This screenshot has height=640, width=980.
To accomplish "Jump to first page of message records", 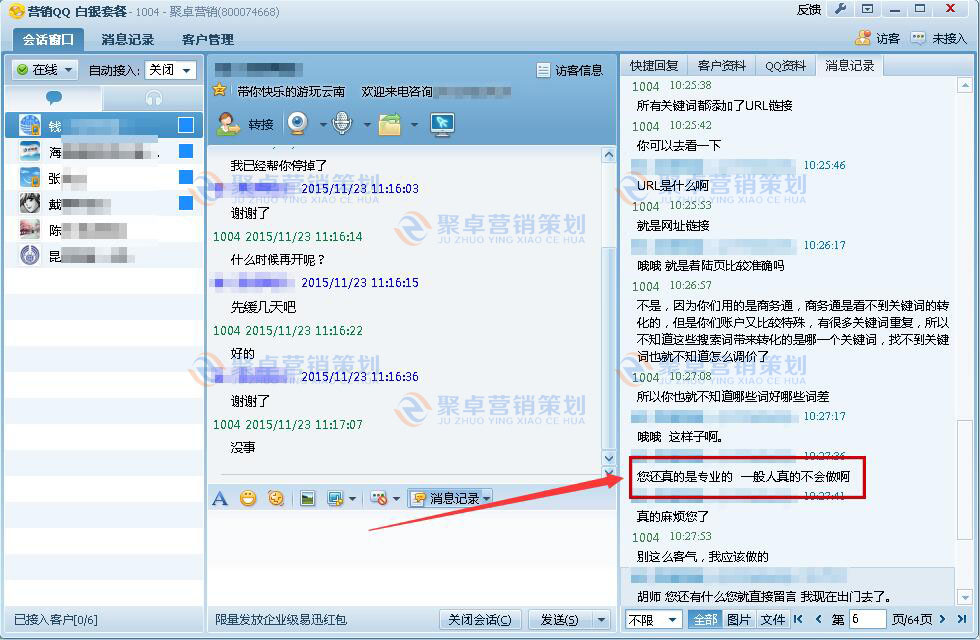I will 798,619.
